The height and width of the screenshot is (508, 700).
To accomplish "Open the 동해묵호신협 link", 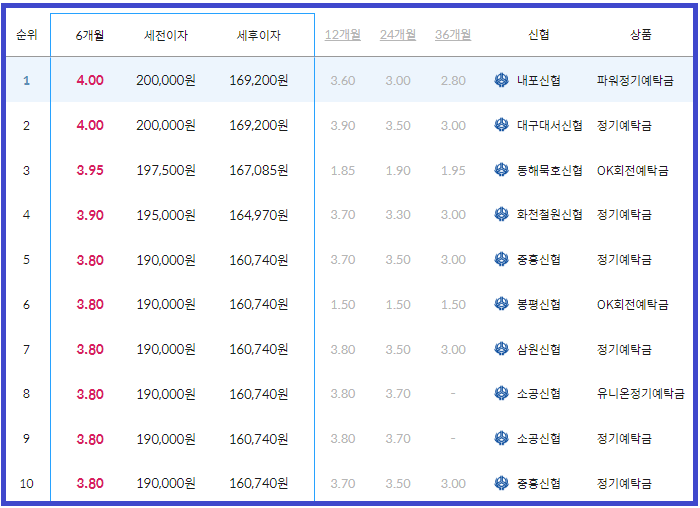I will [550, 170].
